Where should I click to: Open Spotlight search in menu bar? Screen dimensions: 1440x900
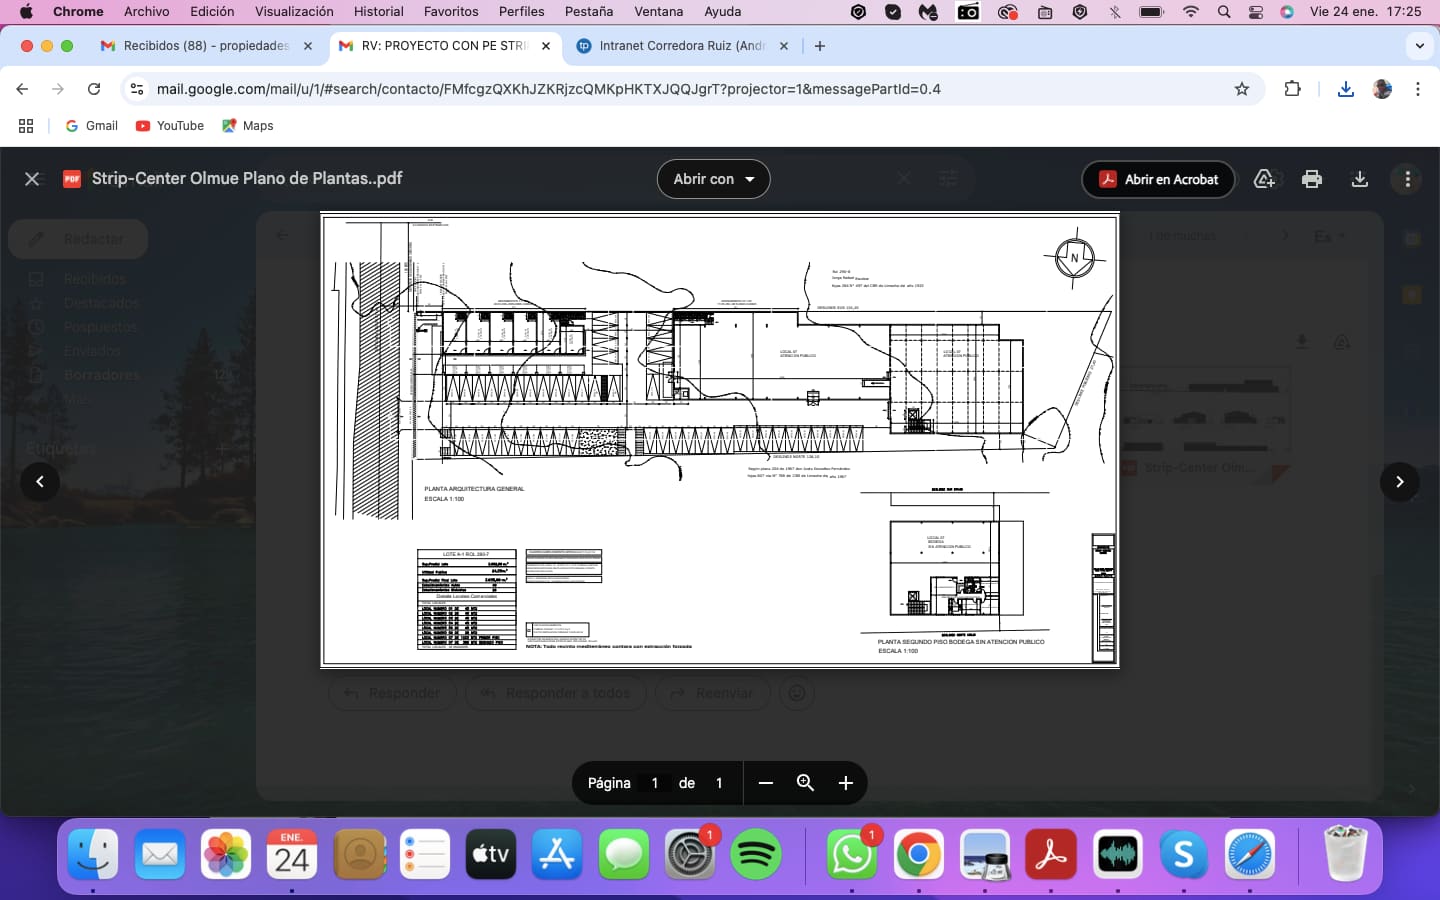[1224, 12]
